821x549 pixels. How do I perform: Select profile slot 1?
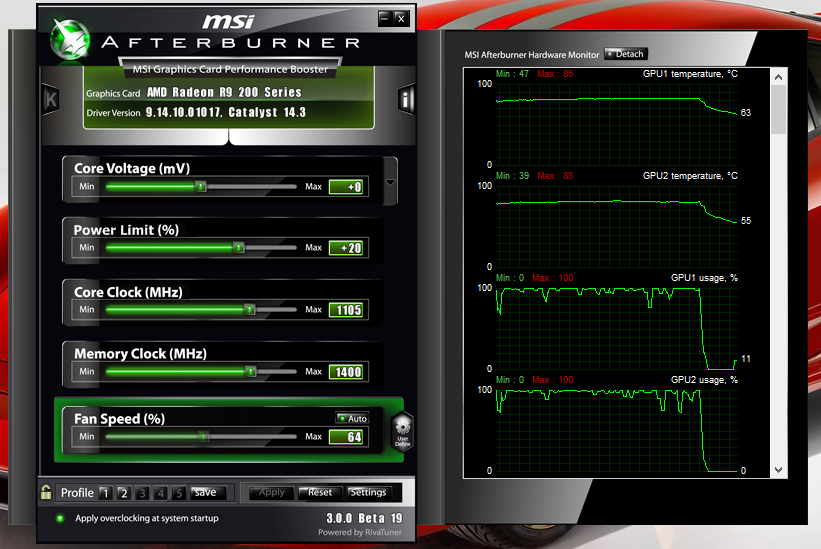pyautogui.click(x=105, y=493)
